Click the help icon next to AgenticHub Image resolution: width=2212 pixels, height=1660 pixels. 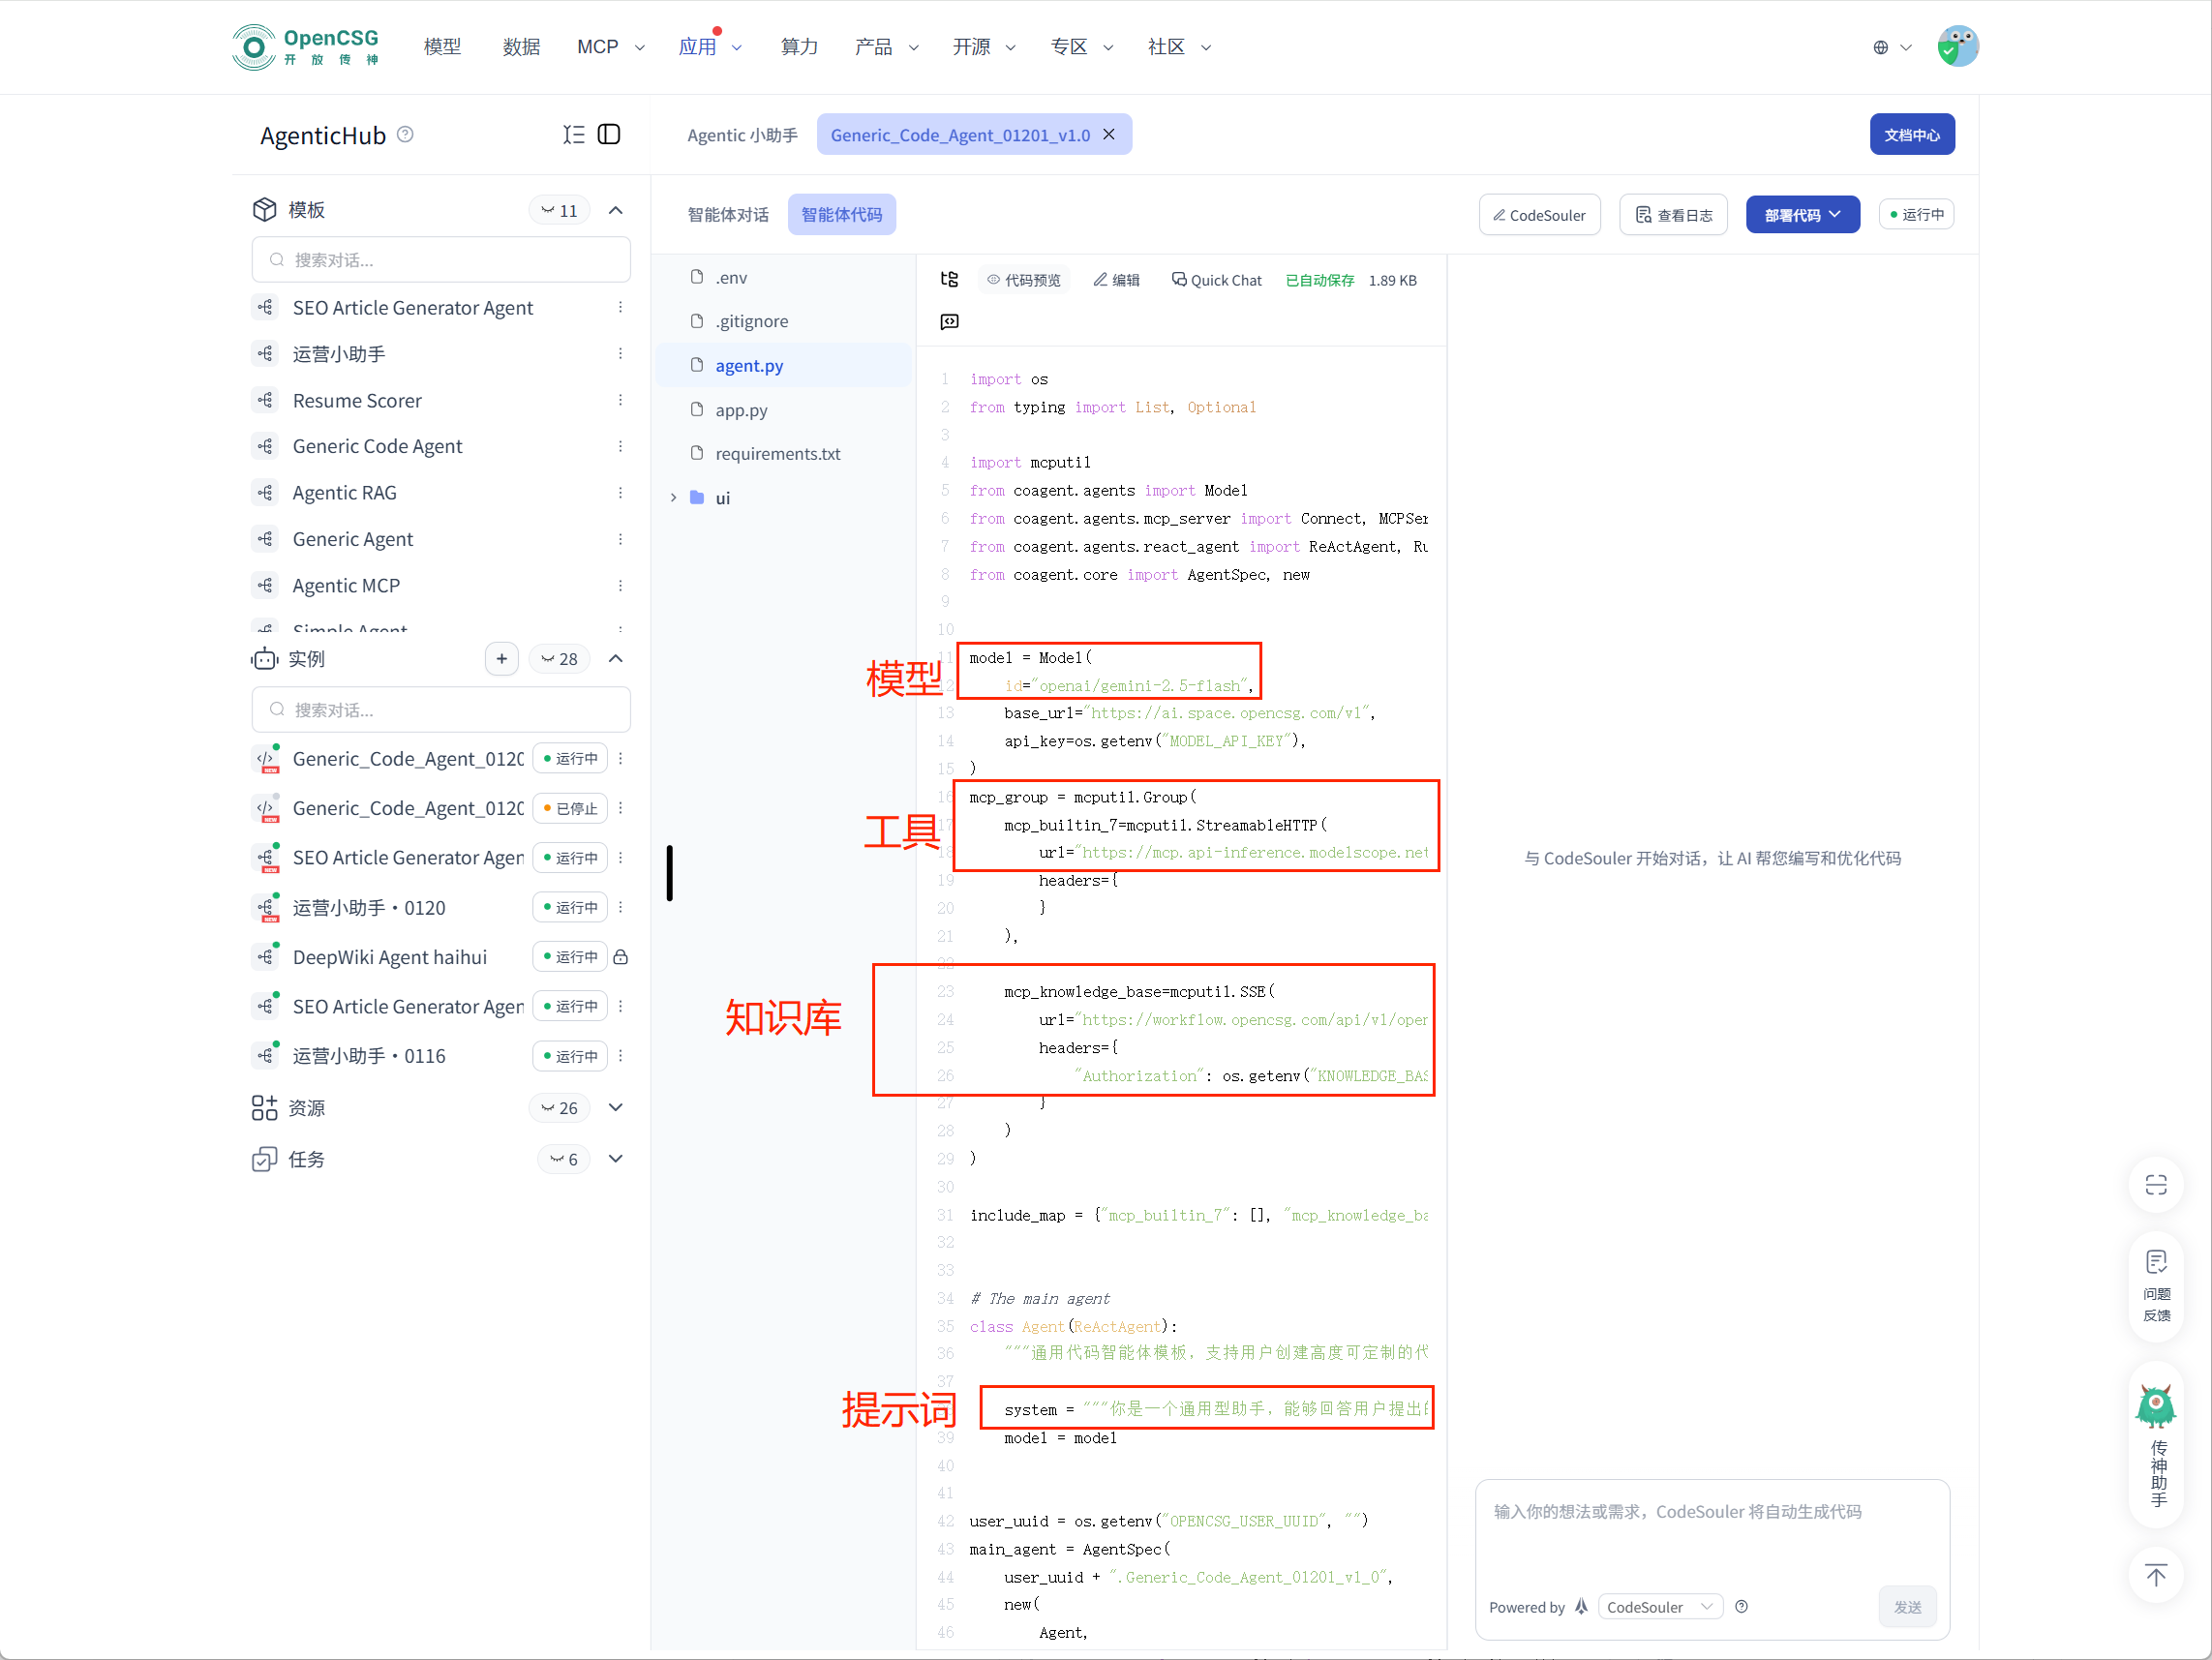tap(405, 134)
